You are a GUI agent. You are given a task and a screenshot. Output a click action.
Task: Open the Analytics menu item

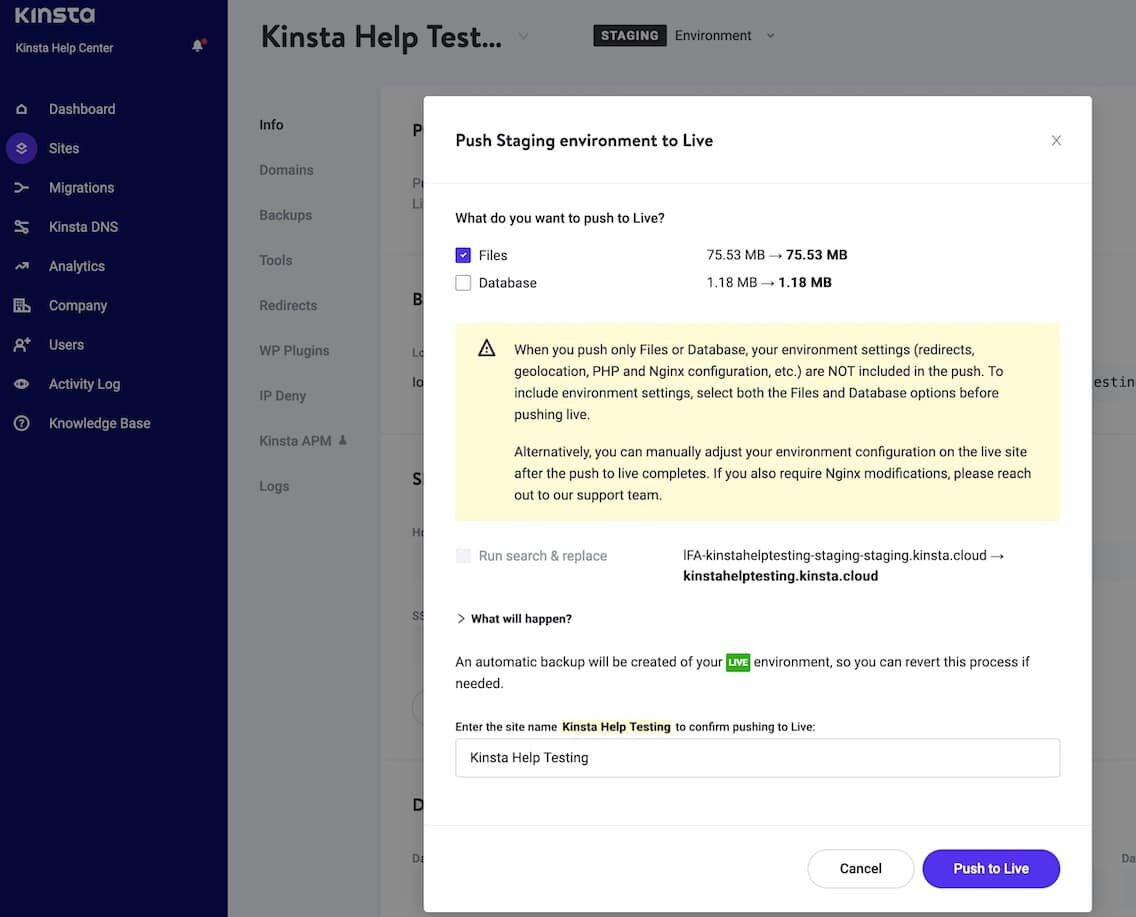pos(77,266)
